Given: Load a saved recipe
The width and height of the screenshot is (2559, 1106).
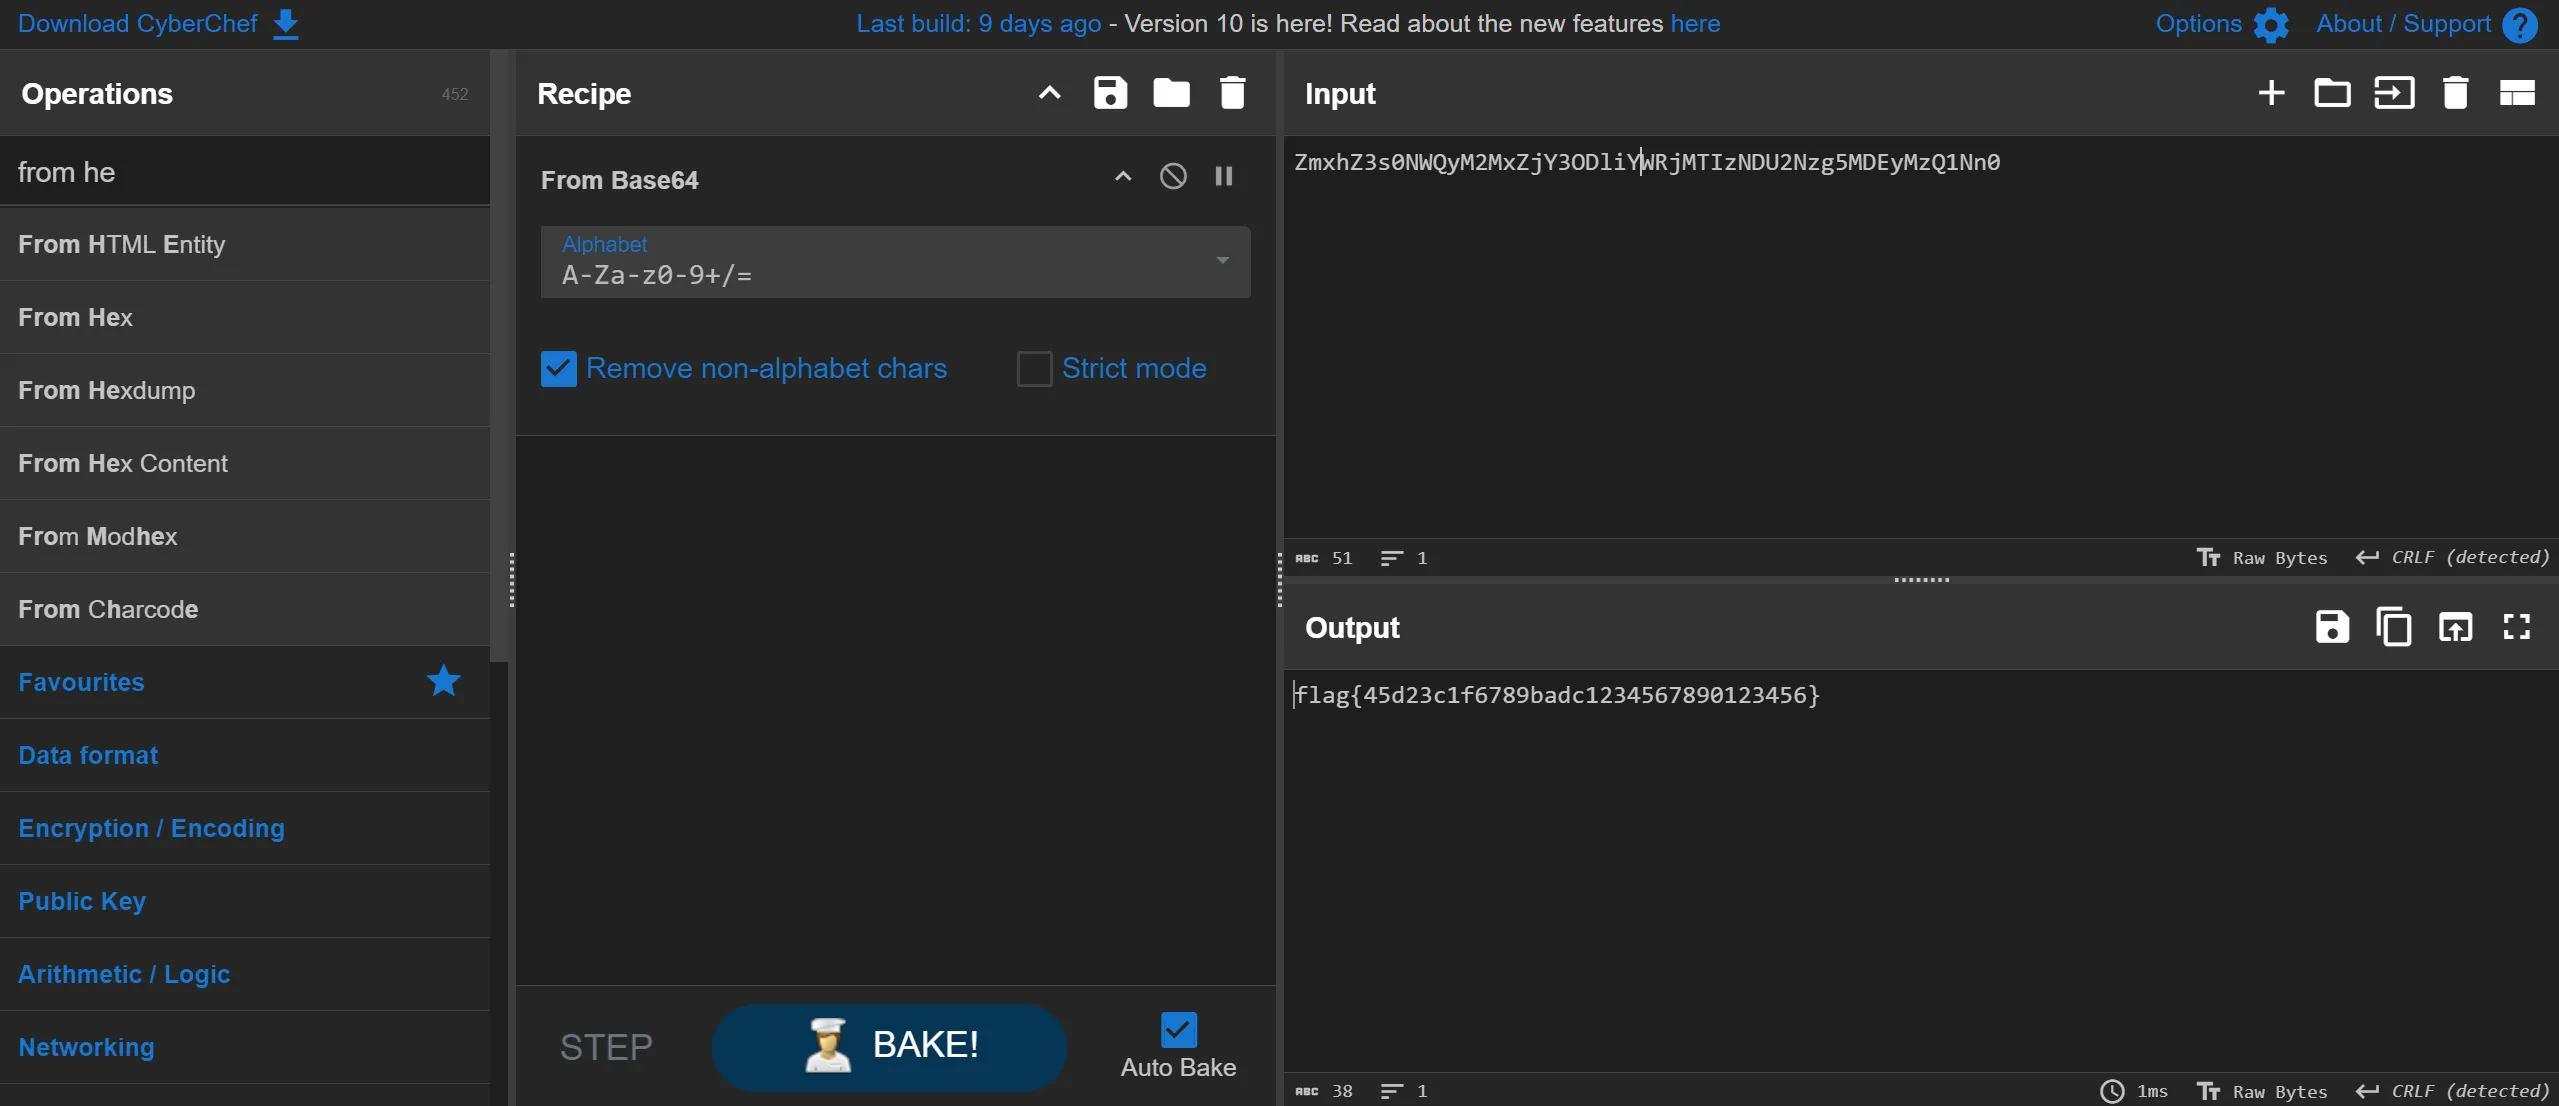Looking at the screenshot, I should 1171,93.
